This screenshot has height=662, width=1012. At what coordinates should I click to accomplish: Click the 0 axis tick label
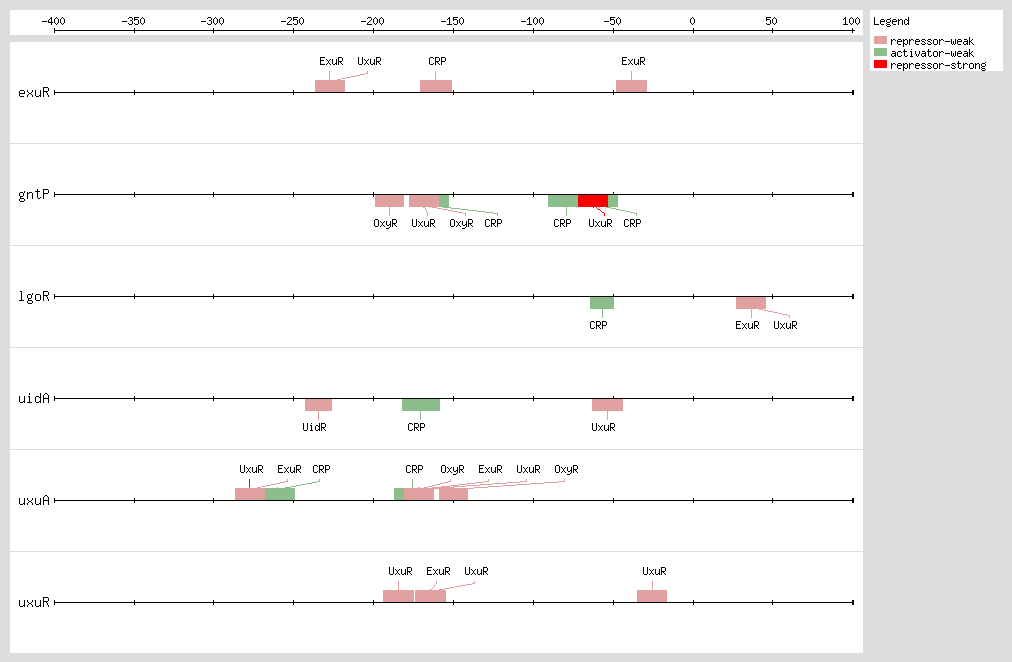[x=693, y=21]
